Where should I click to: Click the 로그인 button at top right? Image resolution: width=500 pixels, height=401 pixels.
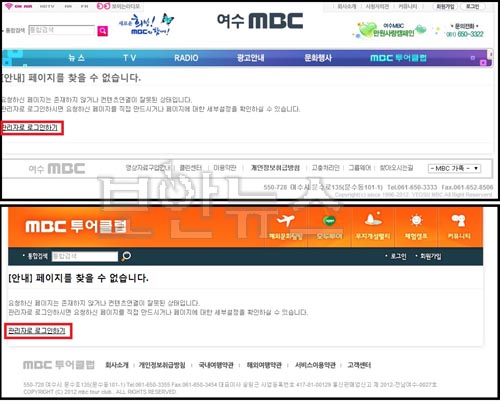pos(473,6)
